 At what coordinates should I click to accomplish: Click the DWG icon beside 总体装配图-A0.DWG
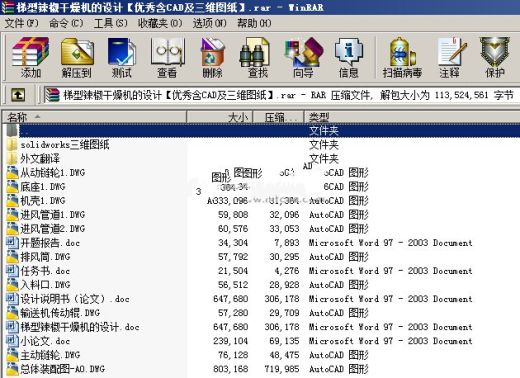click(12, 369)
